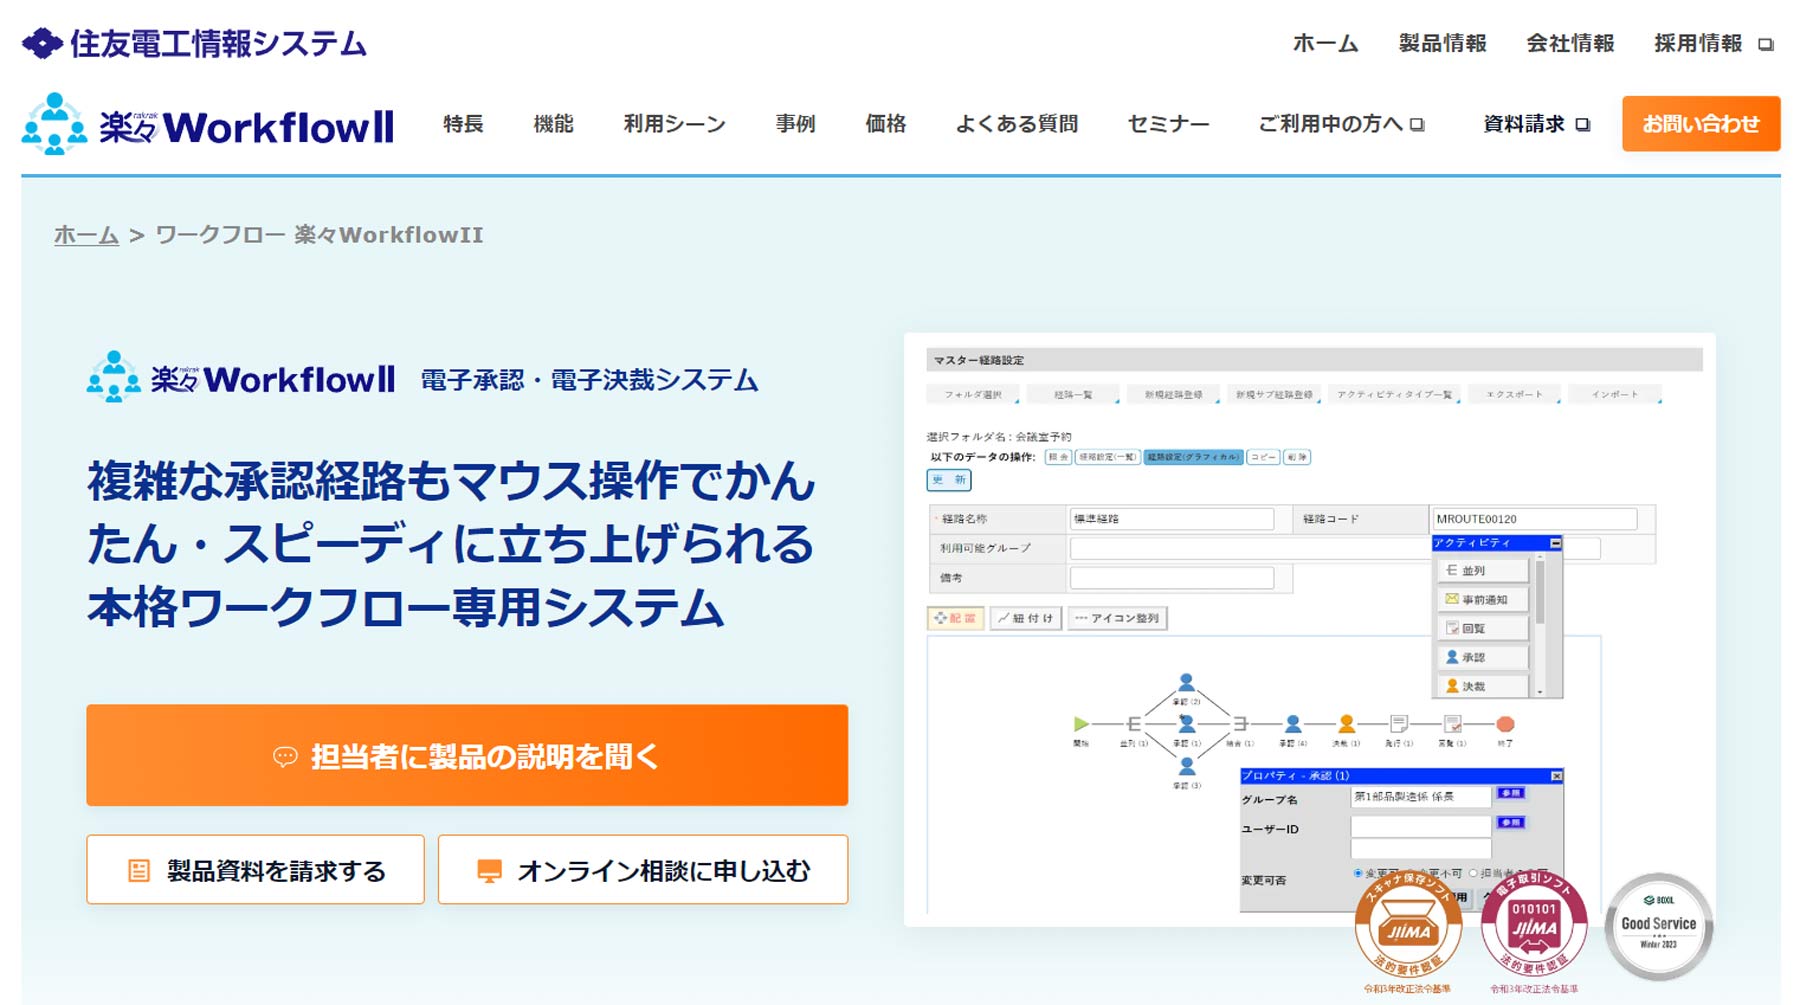
Task: Click 並列 (1) branch node in diagram
Action: (x=1133, y=723)
